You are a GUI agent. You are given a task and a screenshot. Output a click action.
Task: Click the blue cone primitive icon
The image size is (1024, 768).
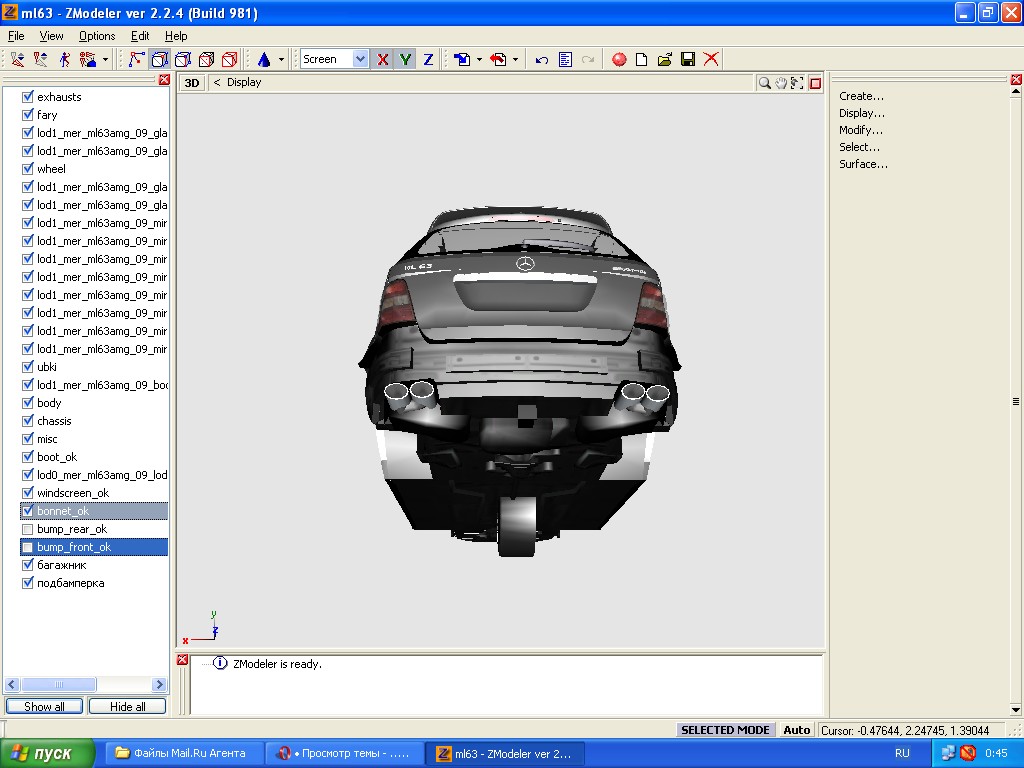click(264, 59)
